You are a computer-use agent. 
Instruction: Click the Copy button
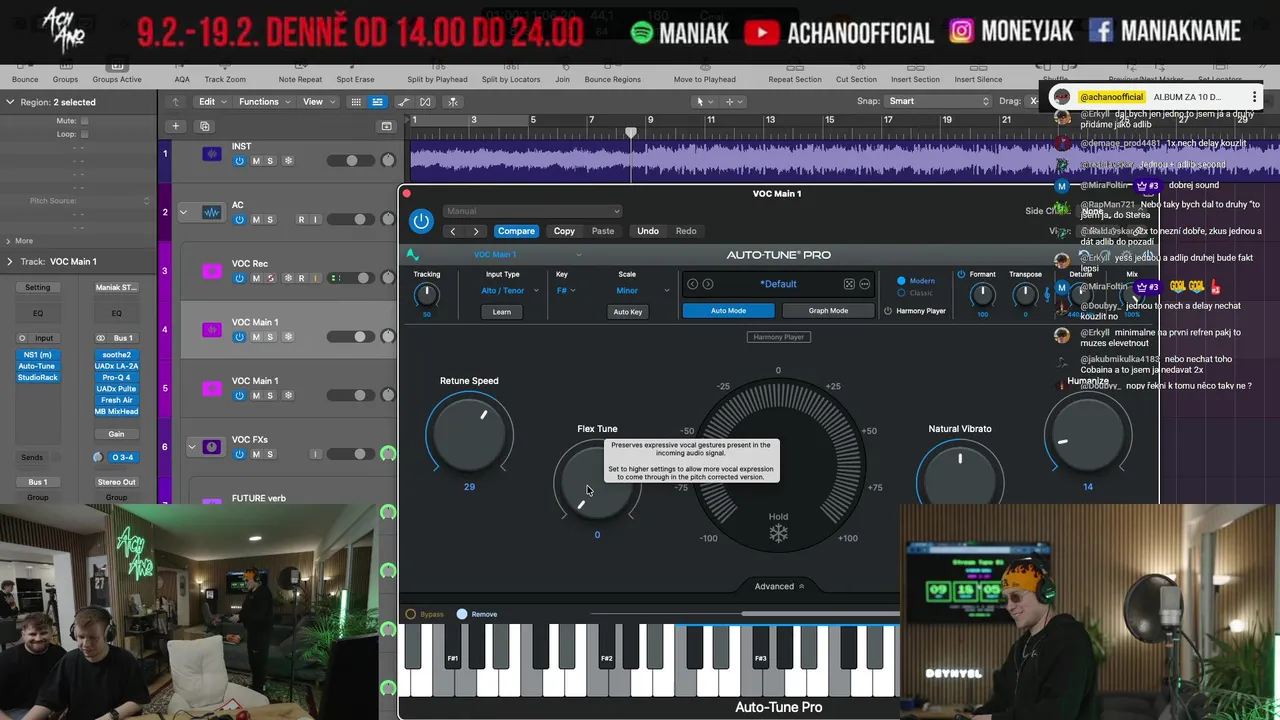click(x=564, y=231)
